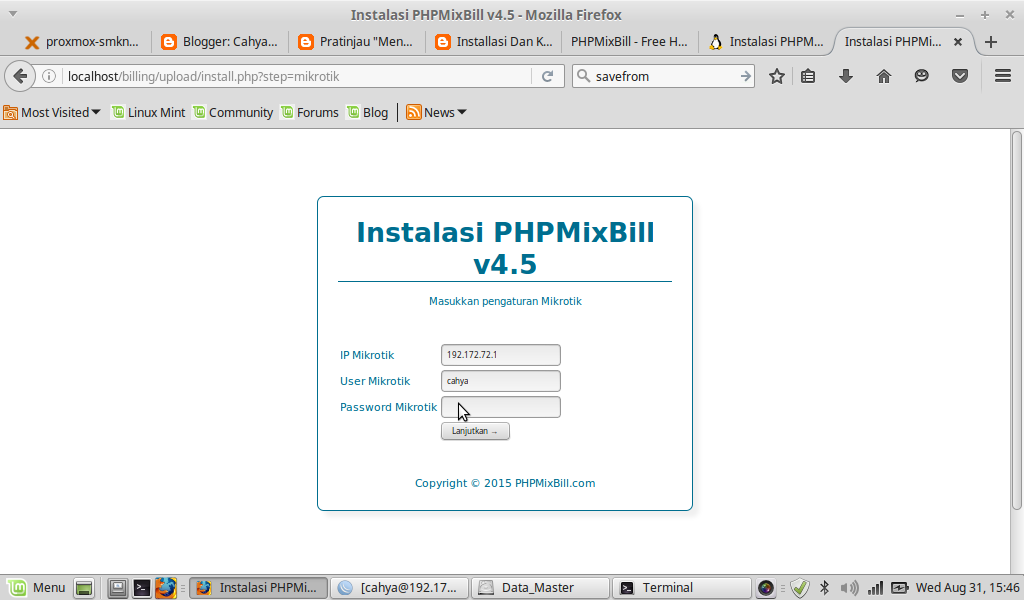Open the Linux Mint bookmark
Screen dimensions: 1024x600
148,112
